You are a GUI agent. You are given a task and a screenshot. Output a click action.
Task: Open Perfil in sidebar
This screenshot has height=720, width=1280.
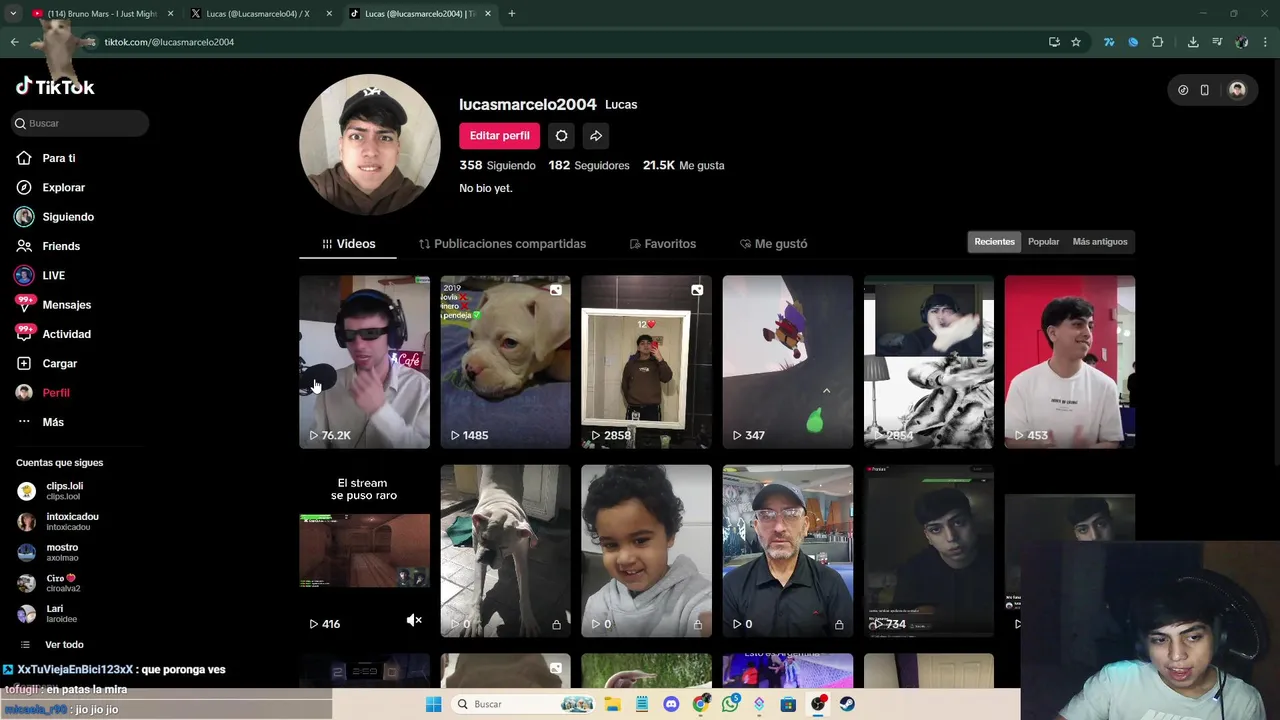(55, 393)
